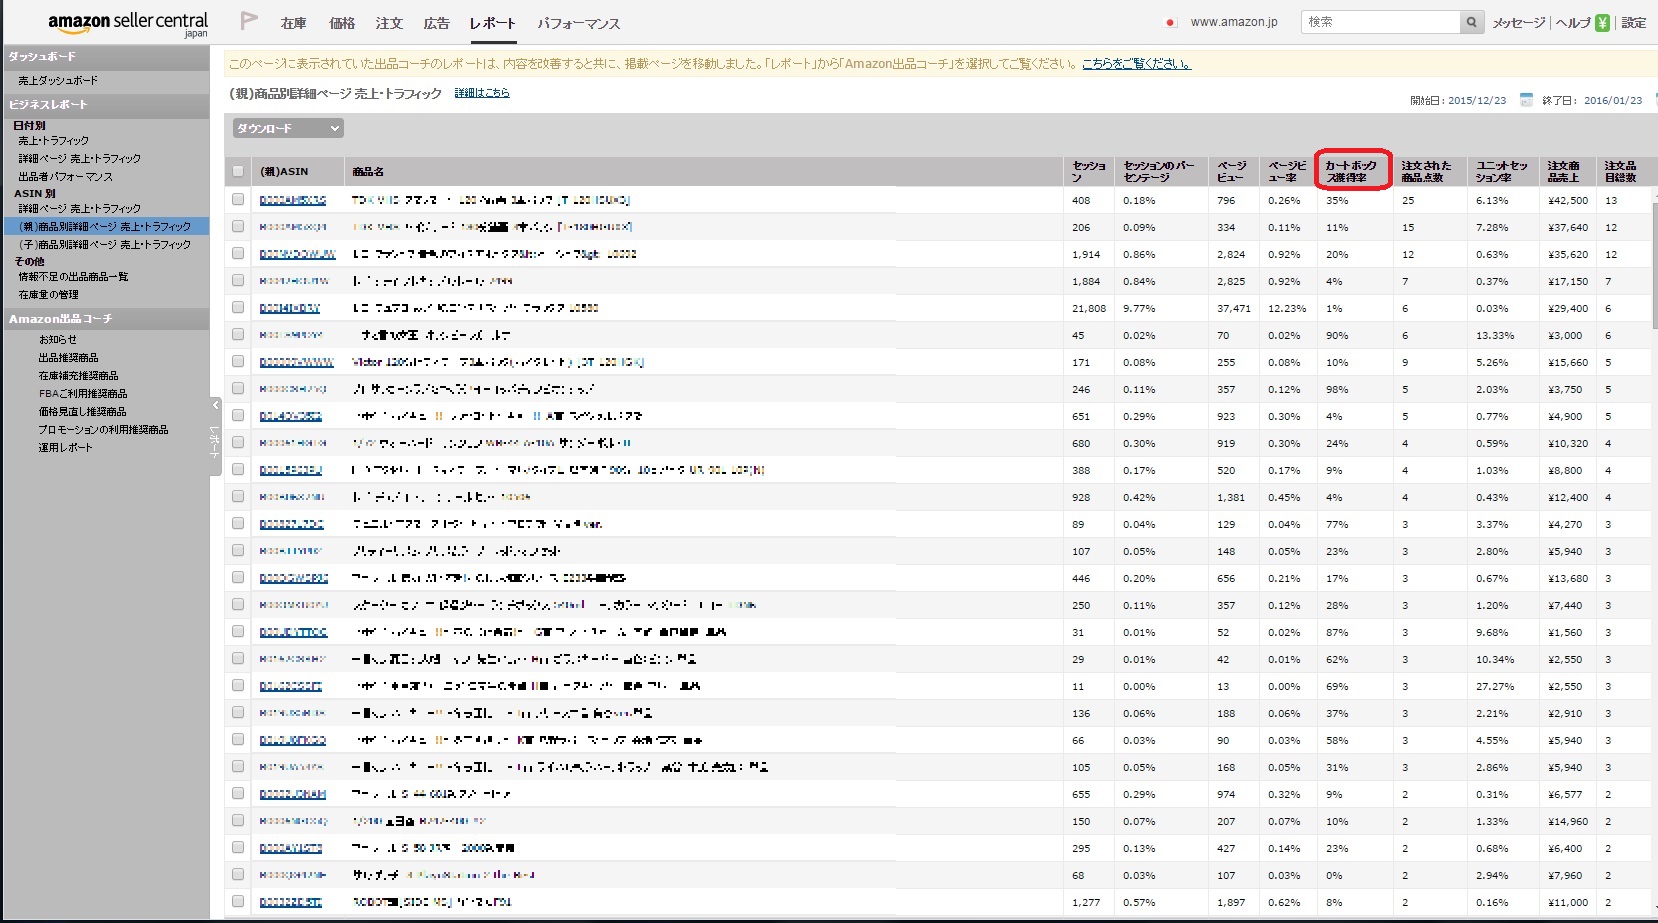Open the ダウンロード dropdown

[x=288, y=128]
